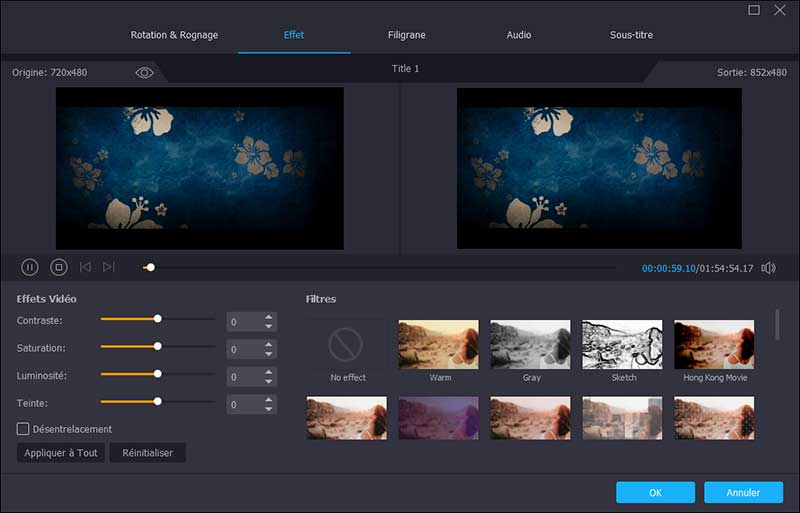Mute the volume speaker icon
800x513 pixels.
point(768,268)
